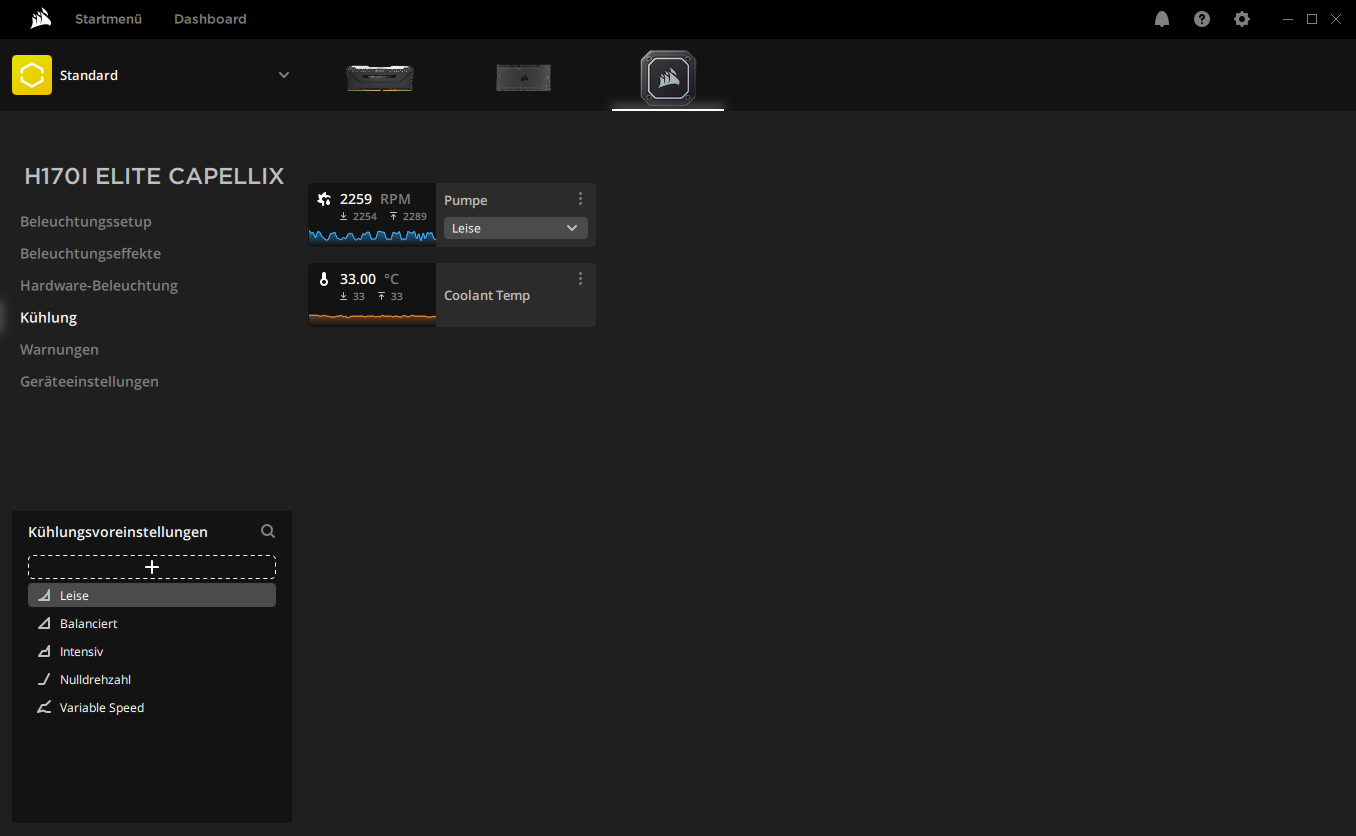Click the help question mark icon
This screenshot has width=1356, height=836.
click(1202, 19)
